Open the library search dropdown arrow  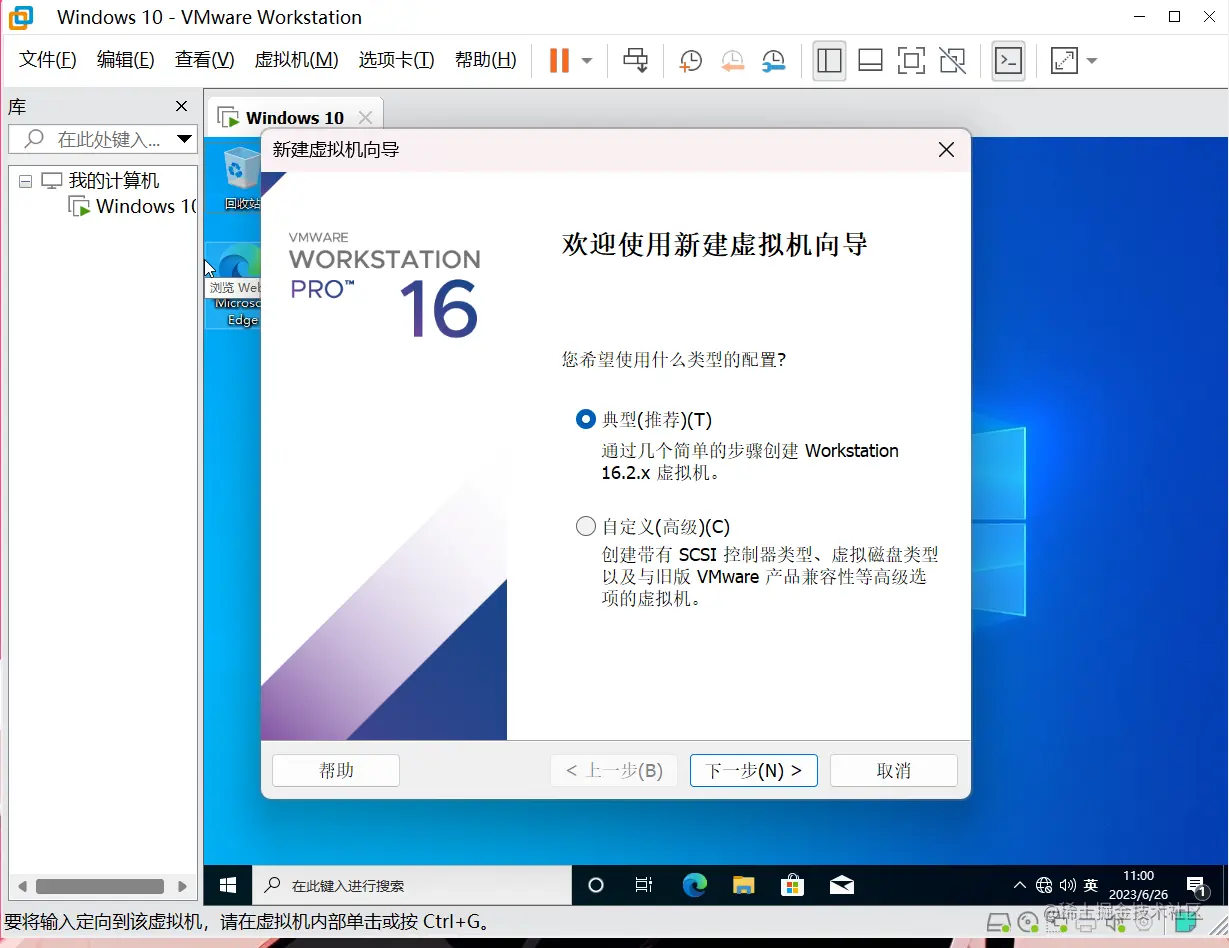184,139
